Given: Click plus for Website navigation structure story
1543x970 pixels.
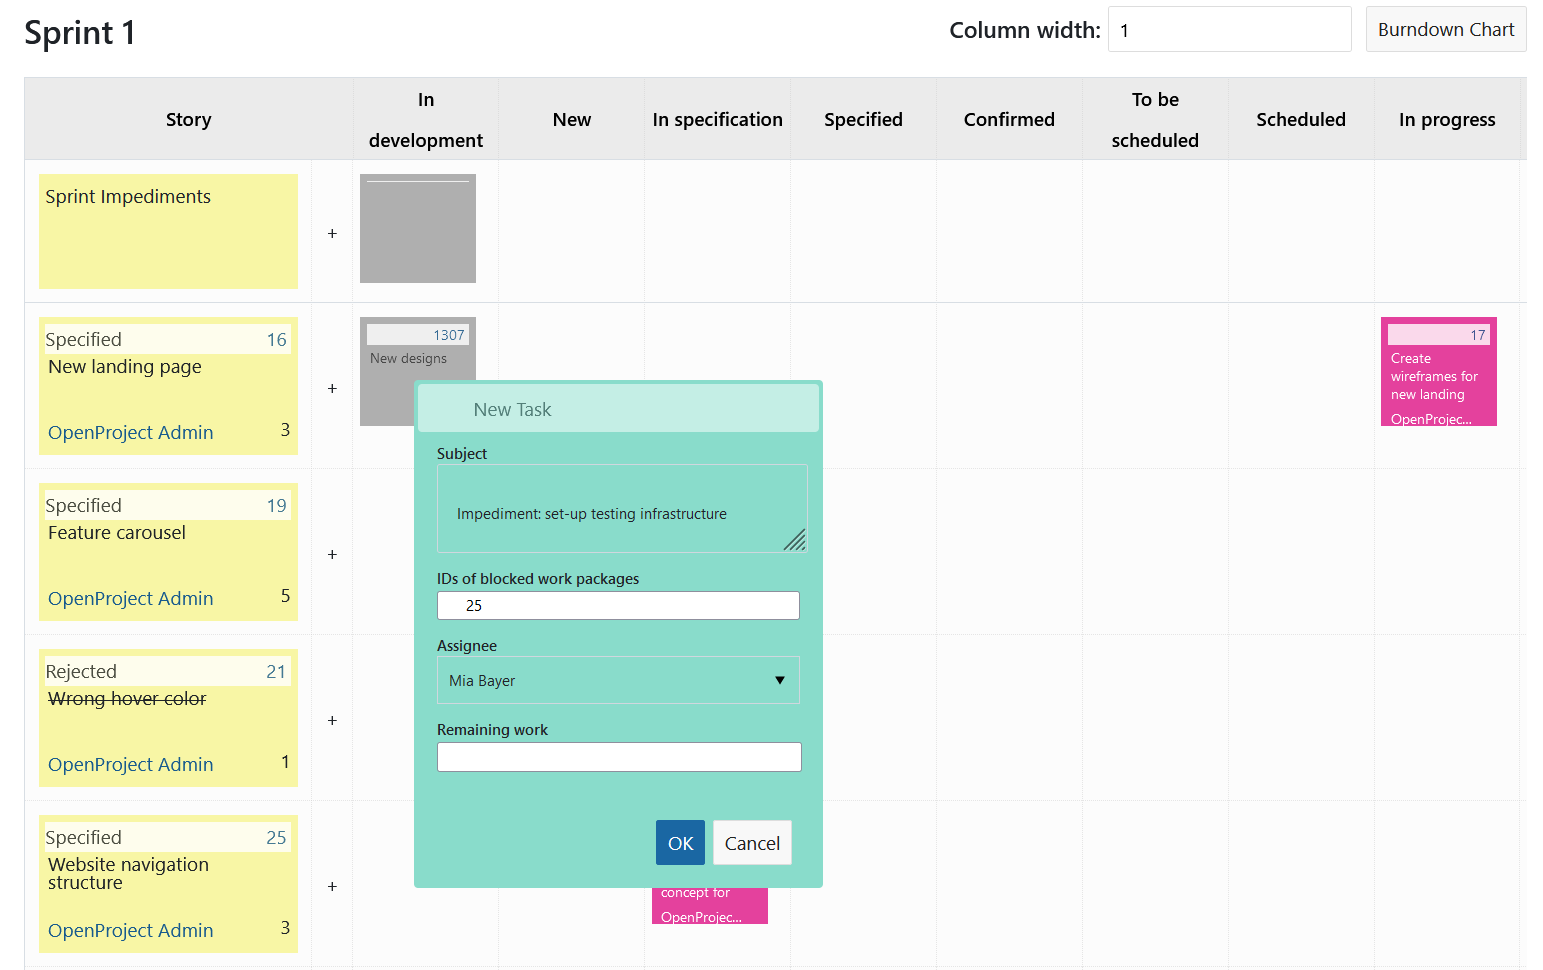Looking at the screenshot, I should 332,886.
